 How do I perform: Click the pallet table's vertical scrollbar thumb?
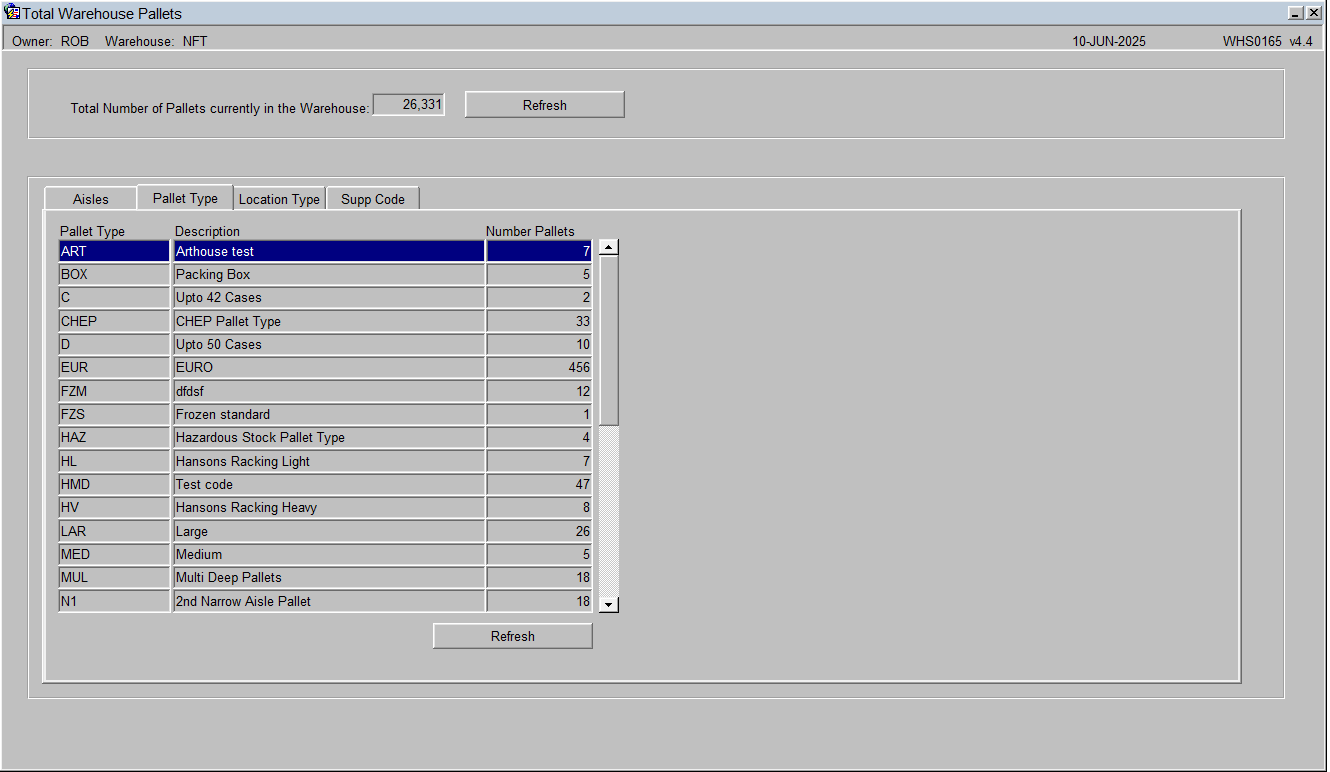pyautogui.click(x=609, y=341)
